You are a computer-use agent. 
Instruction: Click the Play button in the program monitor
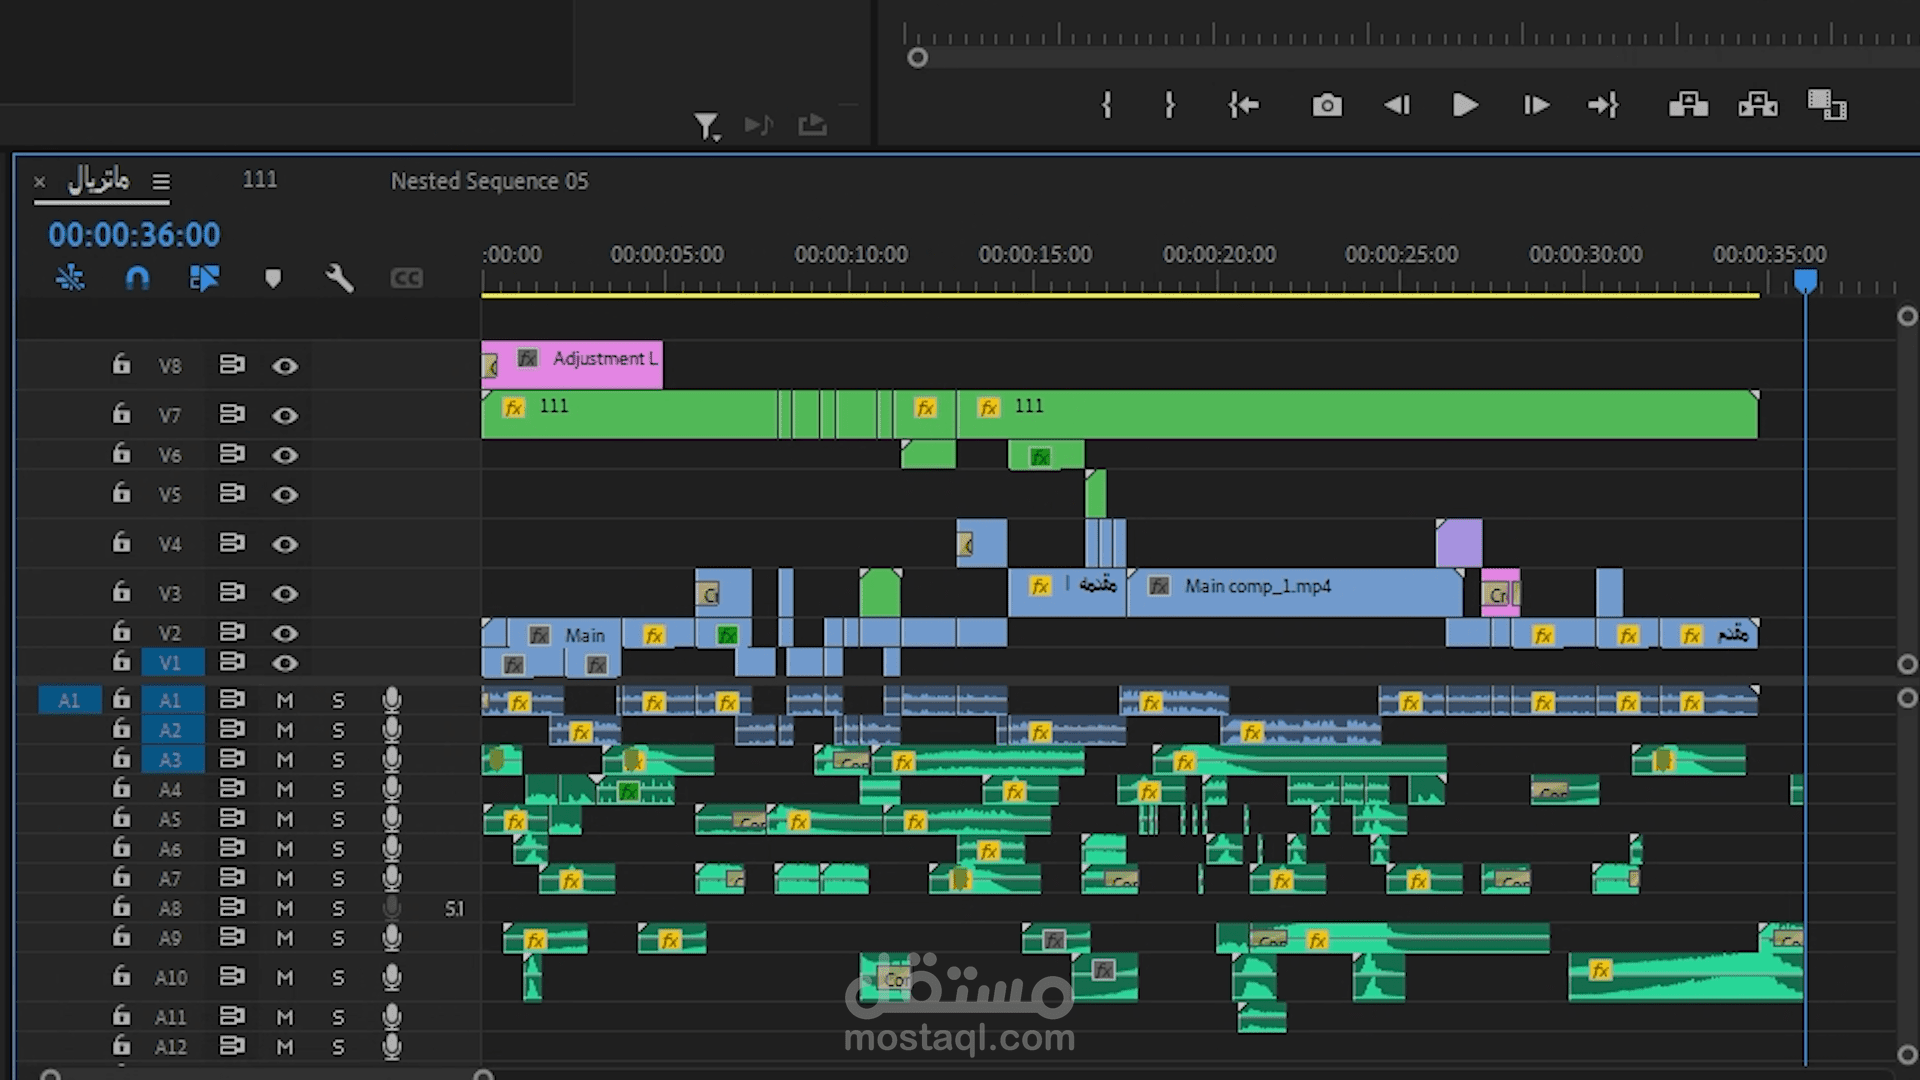[x=1465, y=105]
